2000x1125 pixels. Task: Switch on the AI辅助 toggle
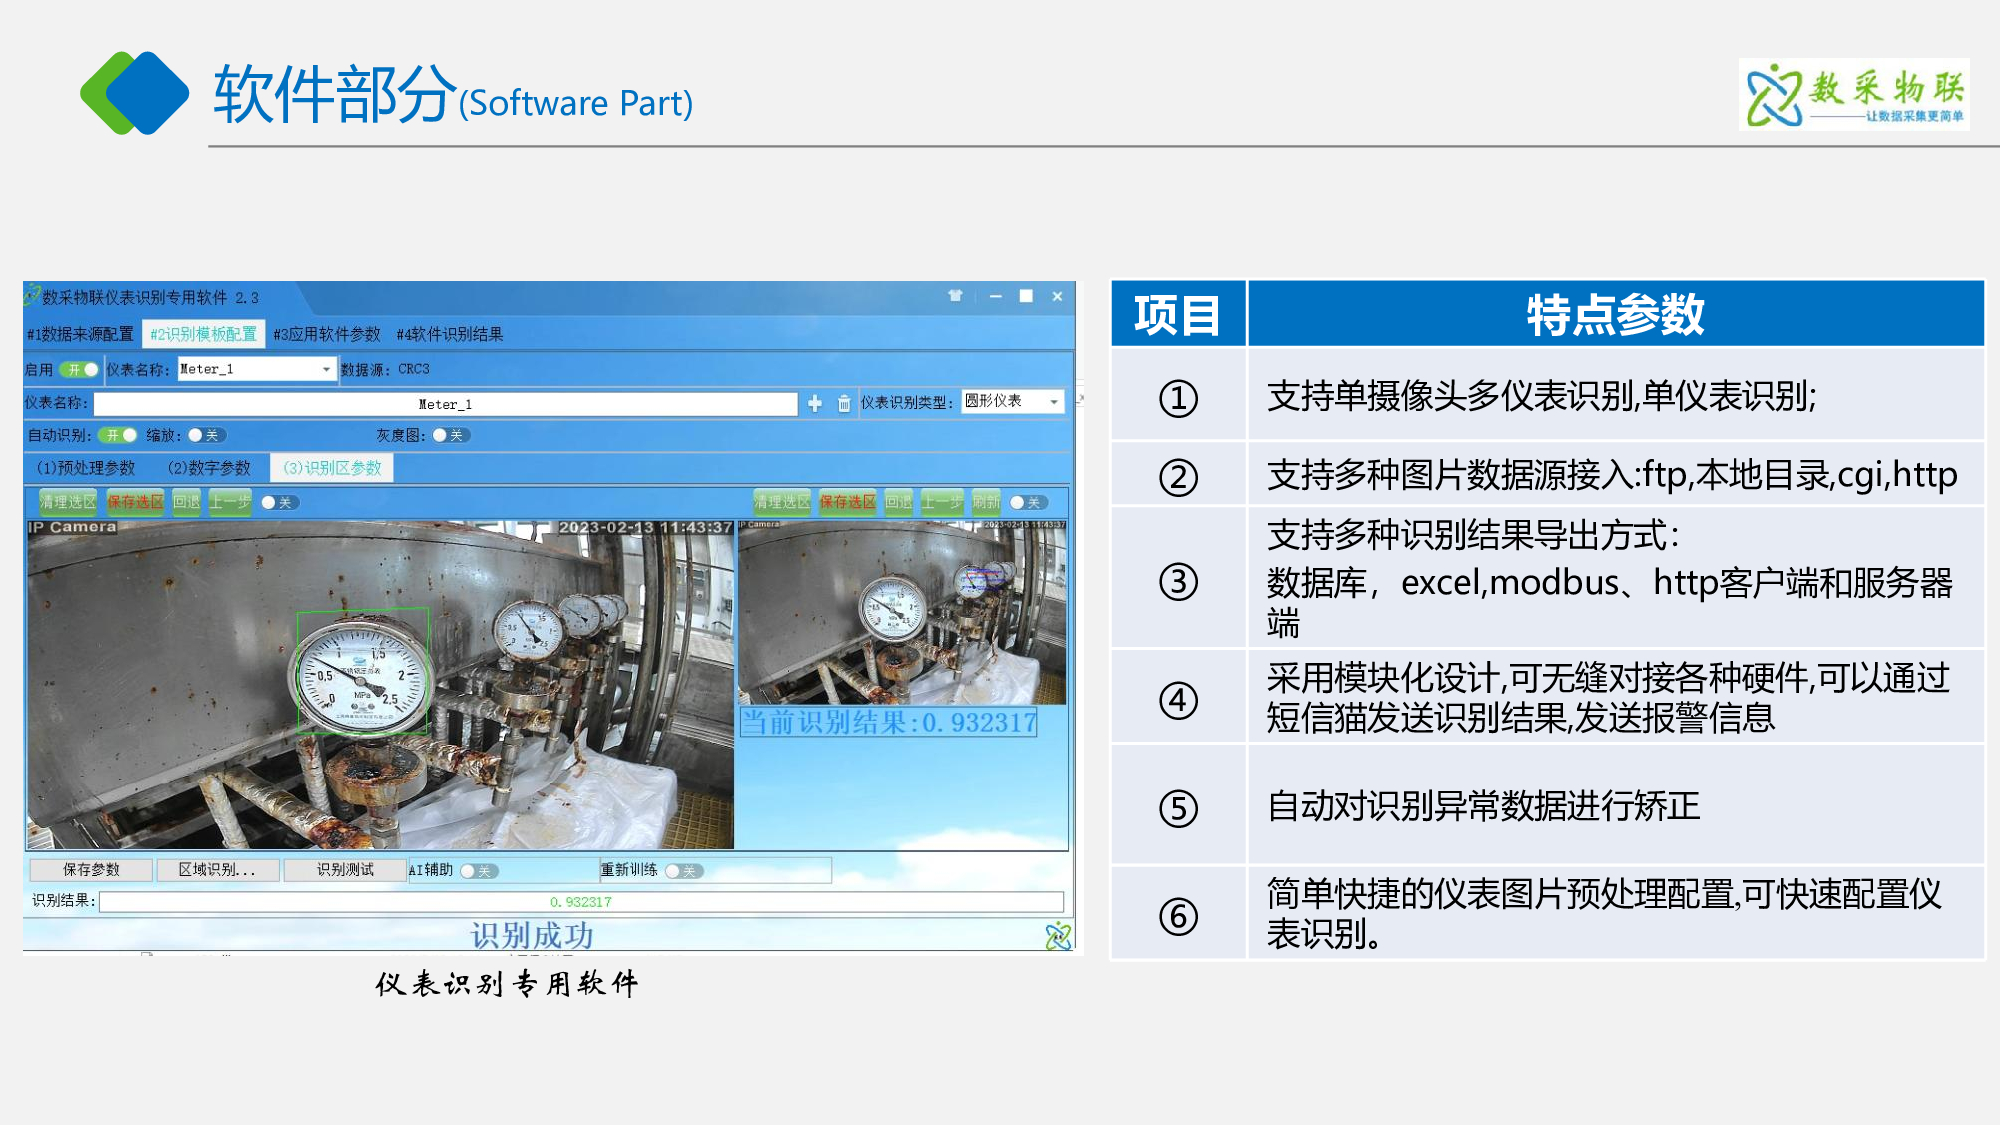479,871
